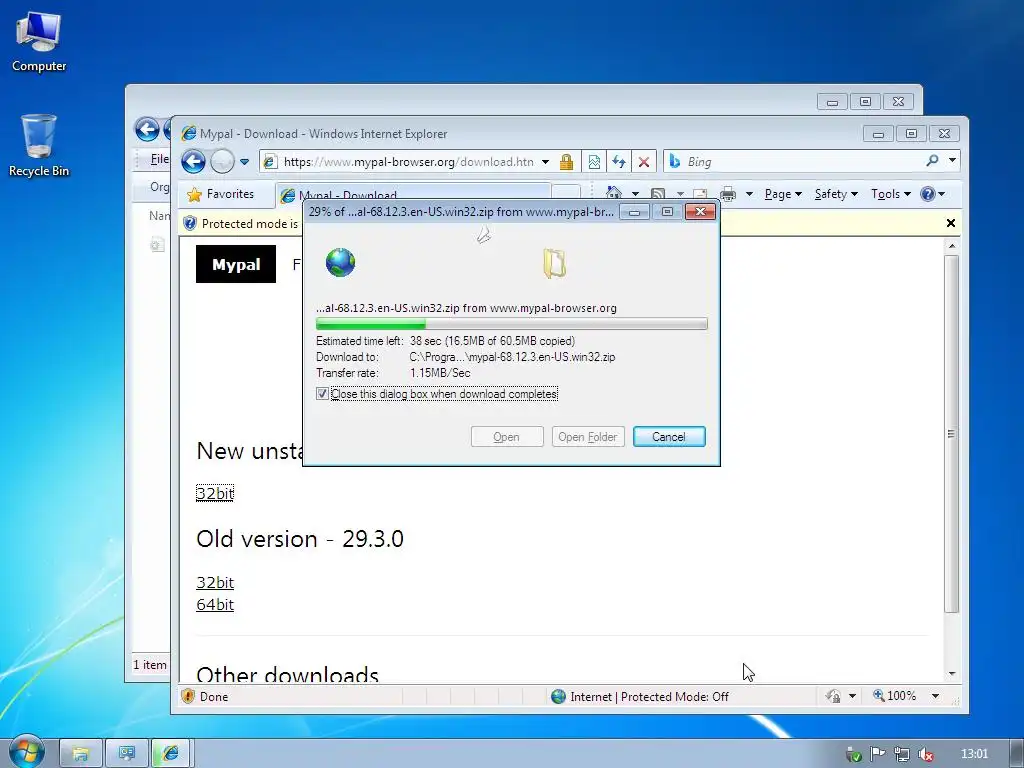Click the disabled Open Folder button

(x=588, y=437)
